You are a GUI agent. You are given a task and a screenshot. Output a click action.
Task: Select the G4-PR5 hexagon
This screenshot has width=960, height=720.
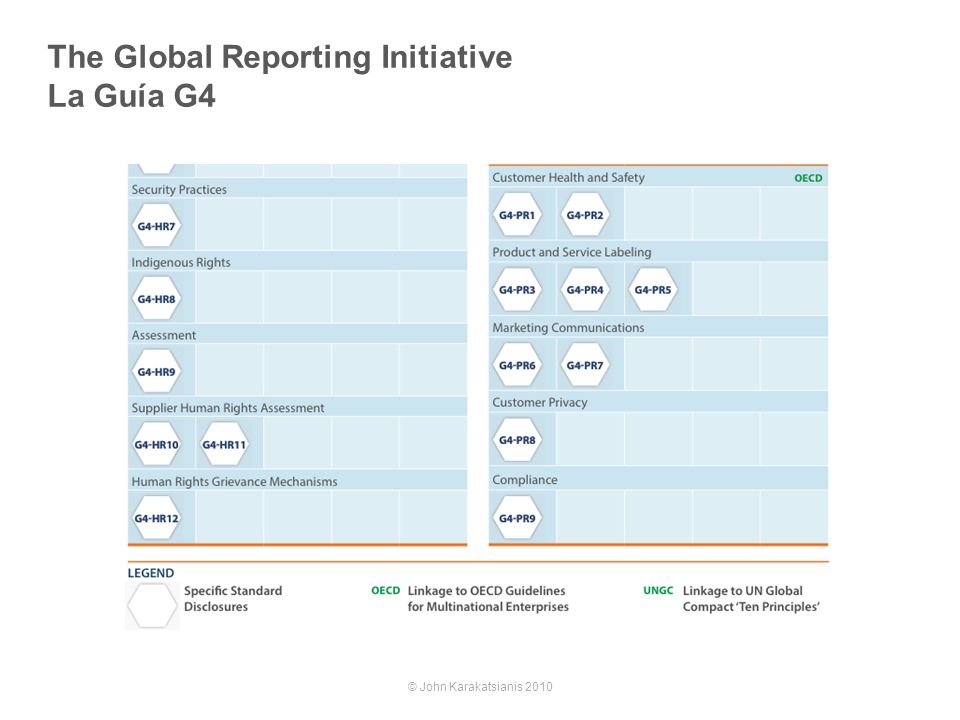click(653, 290)
